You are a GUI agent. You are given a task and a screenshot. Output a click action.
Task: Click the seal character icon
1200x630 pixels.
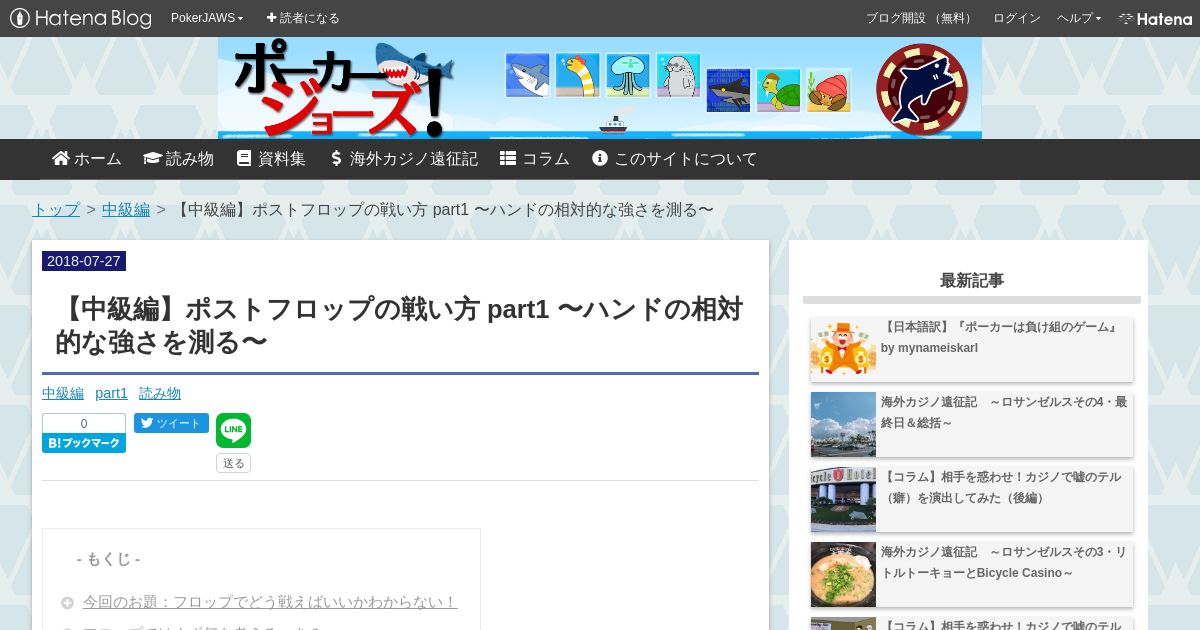(678, 75)
